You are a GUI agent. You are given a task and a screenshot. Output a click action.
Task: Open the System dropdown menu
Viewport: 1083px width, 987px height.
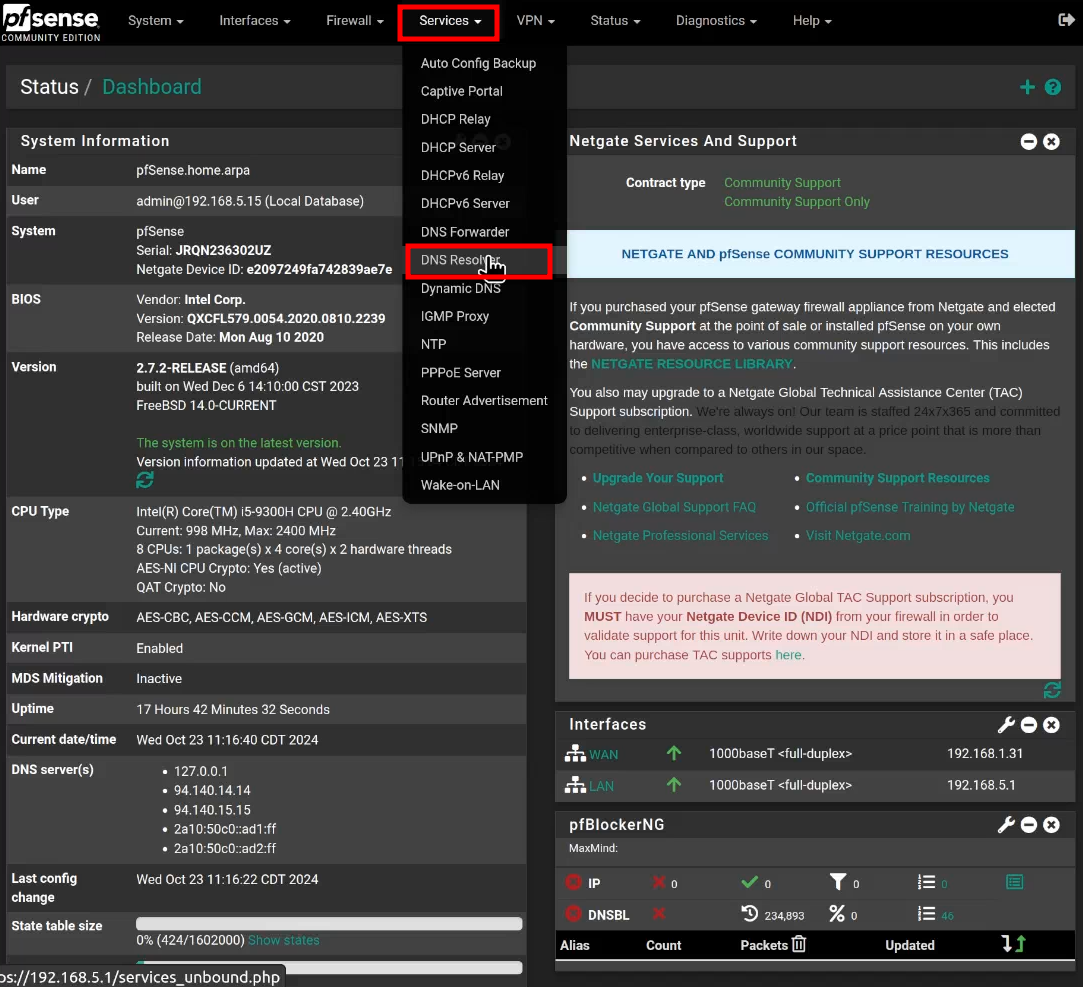pyautogui.click(x=155, y=21)
